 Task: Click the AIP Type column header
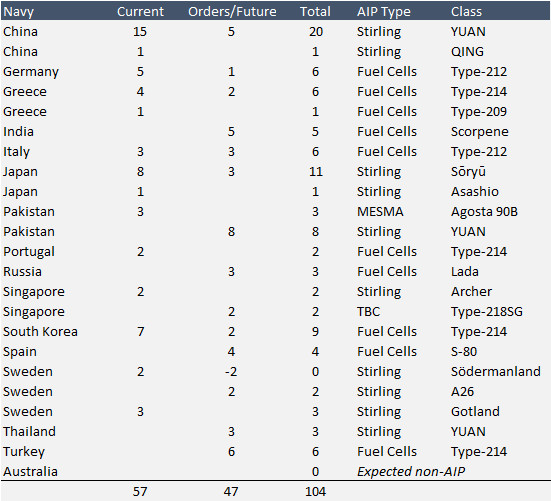[384, 12]
